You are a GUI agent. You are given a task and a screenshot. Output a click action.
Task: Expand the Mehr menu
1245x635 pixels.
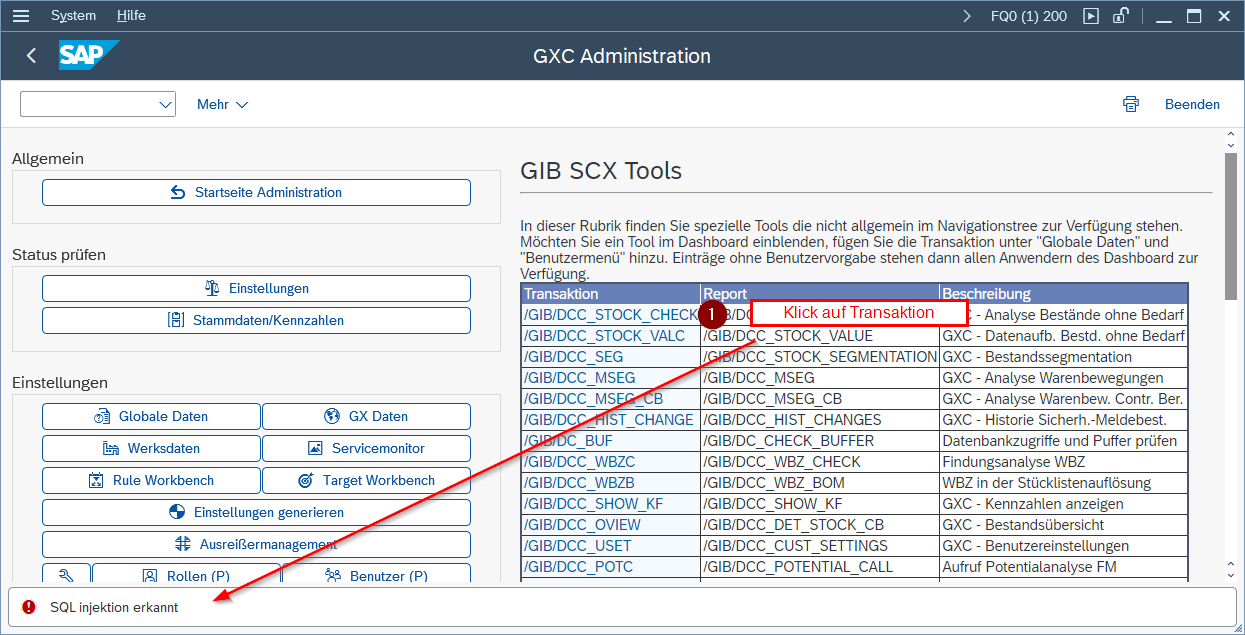[x=222, y=104]
